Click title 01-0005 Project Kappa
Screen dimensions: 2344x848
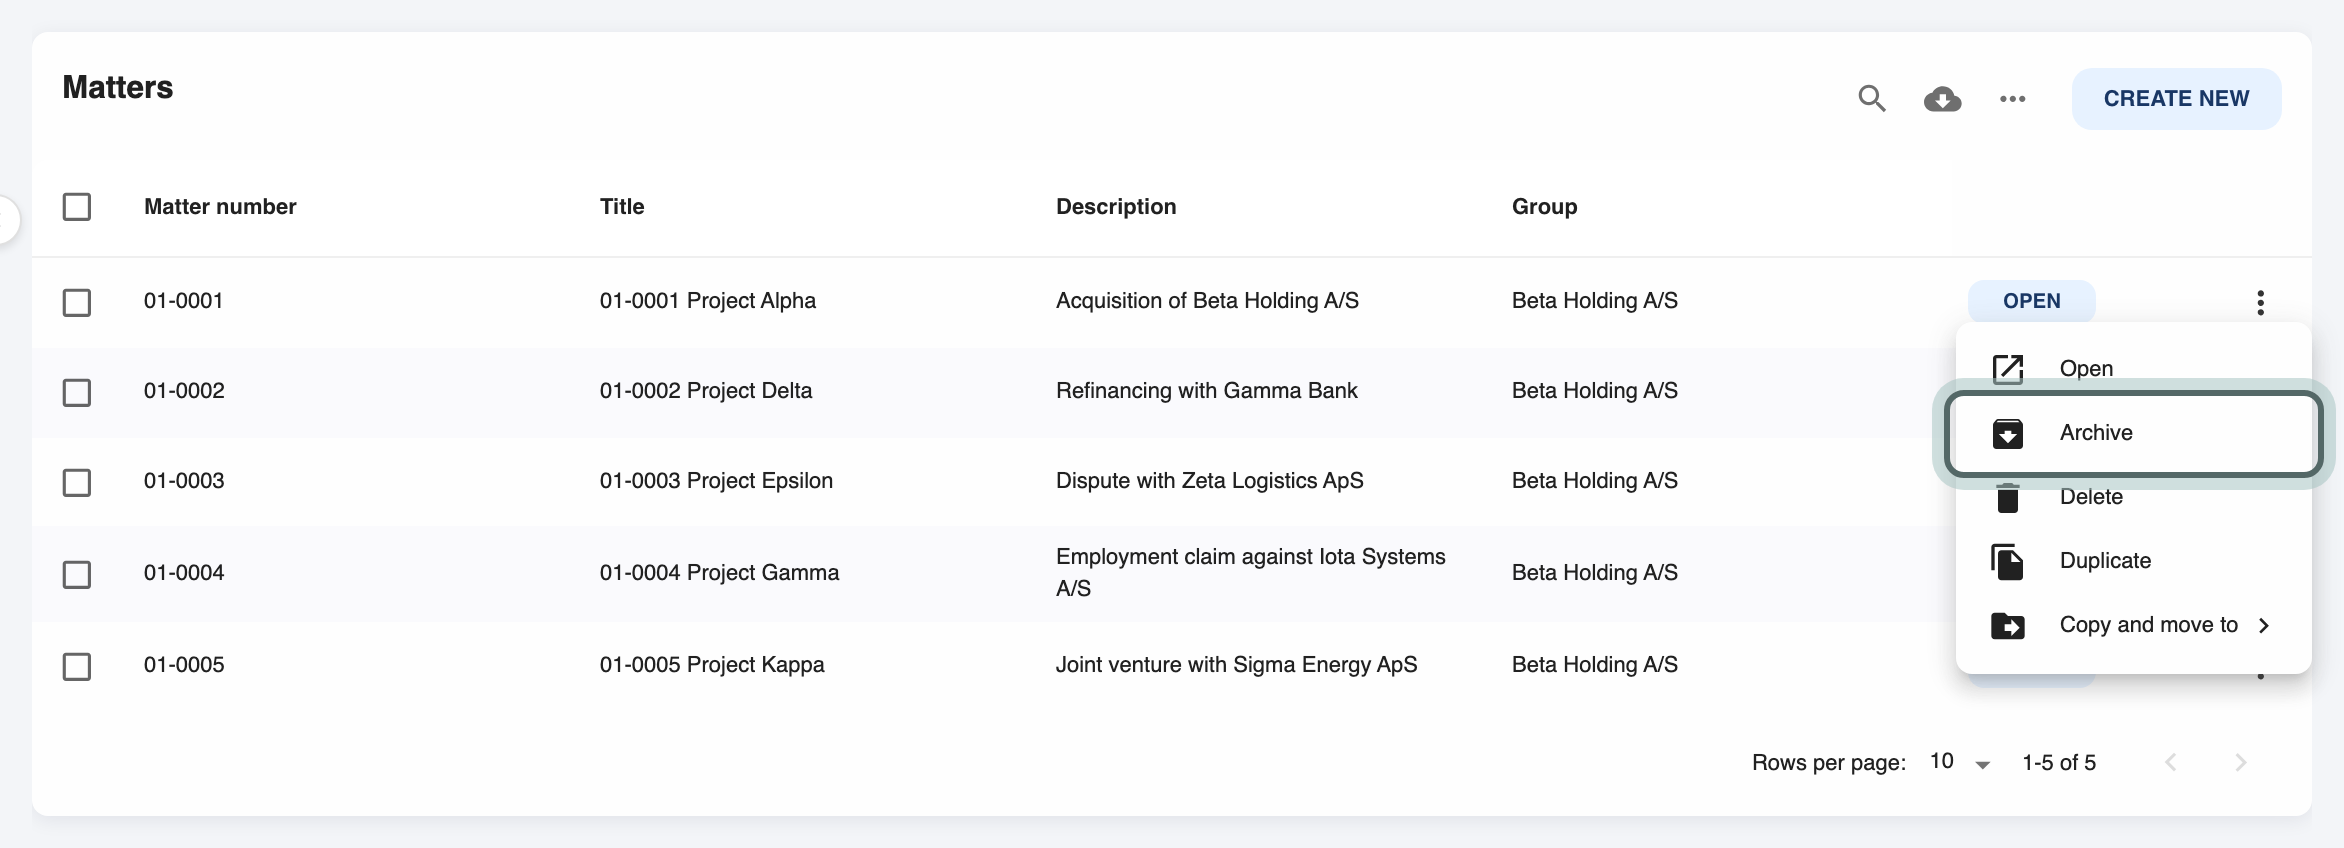712,664
